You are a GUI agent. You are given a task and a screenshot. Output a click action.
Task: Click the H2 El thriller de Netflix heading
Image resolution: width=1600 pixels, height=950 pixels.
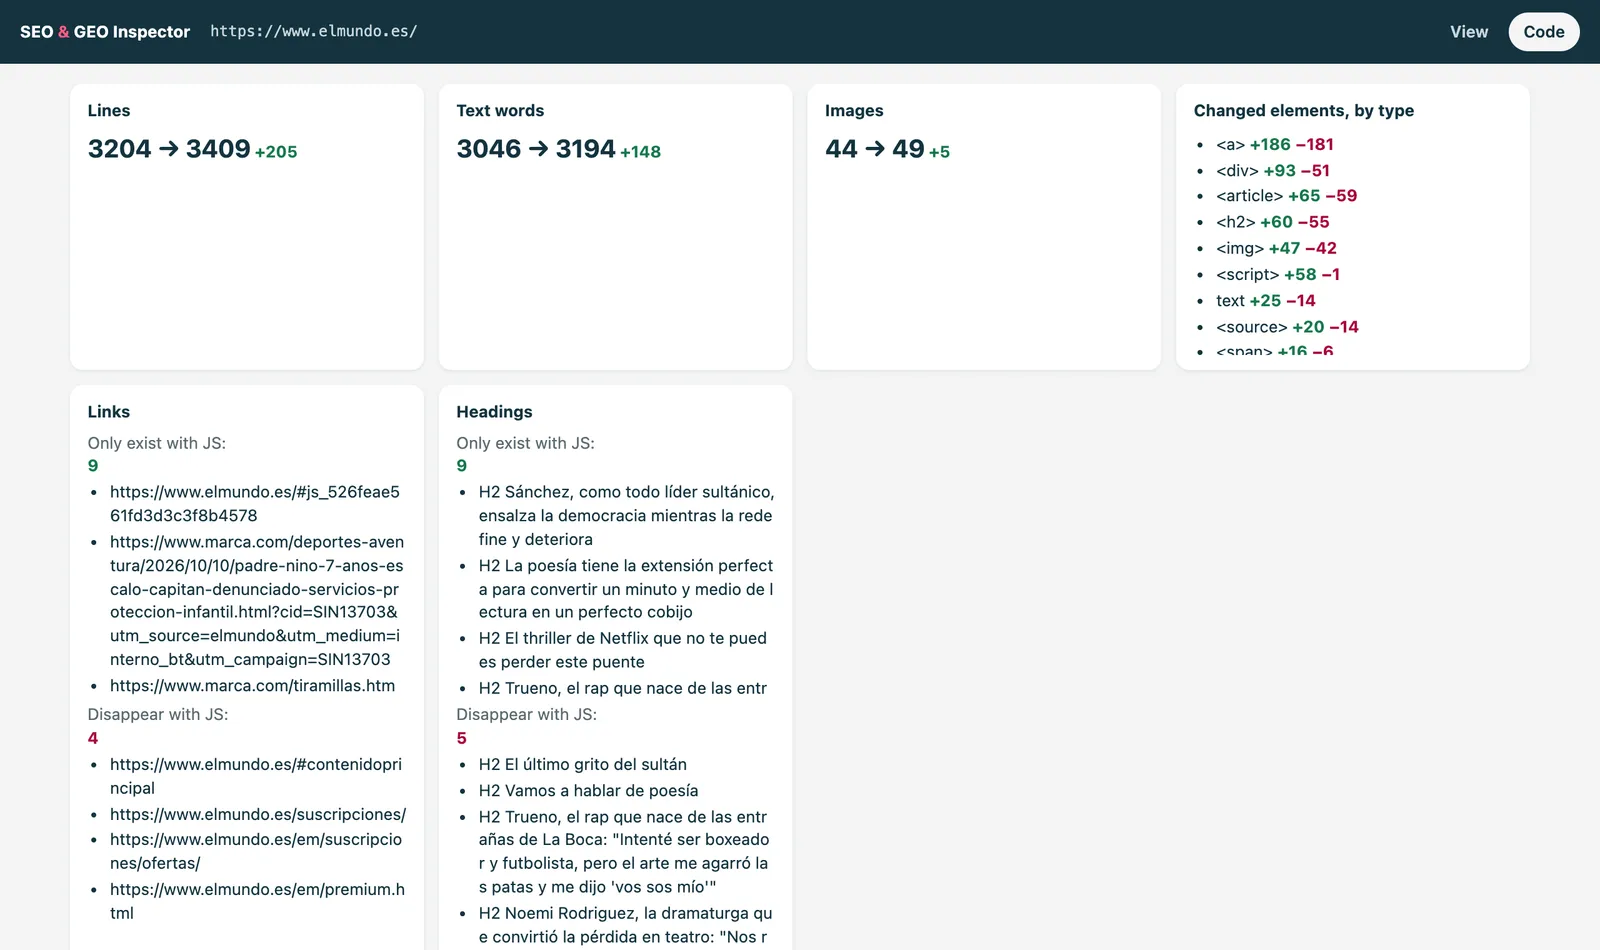coord(623,649)
